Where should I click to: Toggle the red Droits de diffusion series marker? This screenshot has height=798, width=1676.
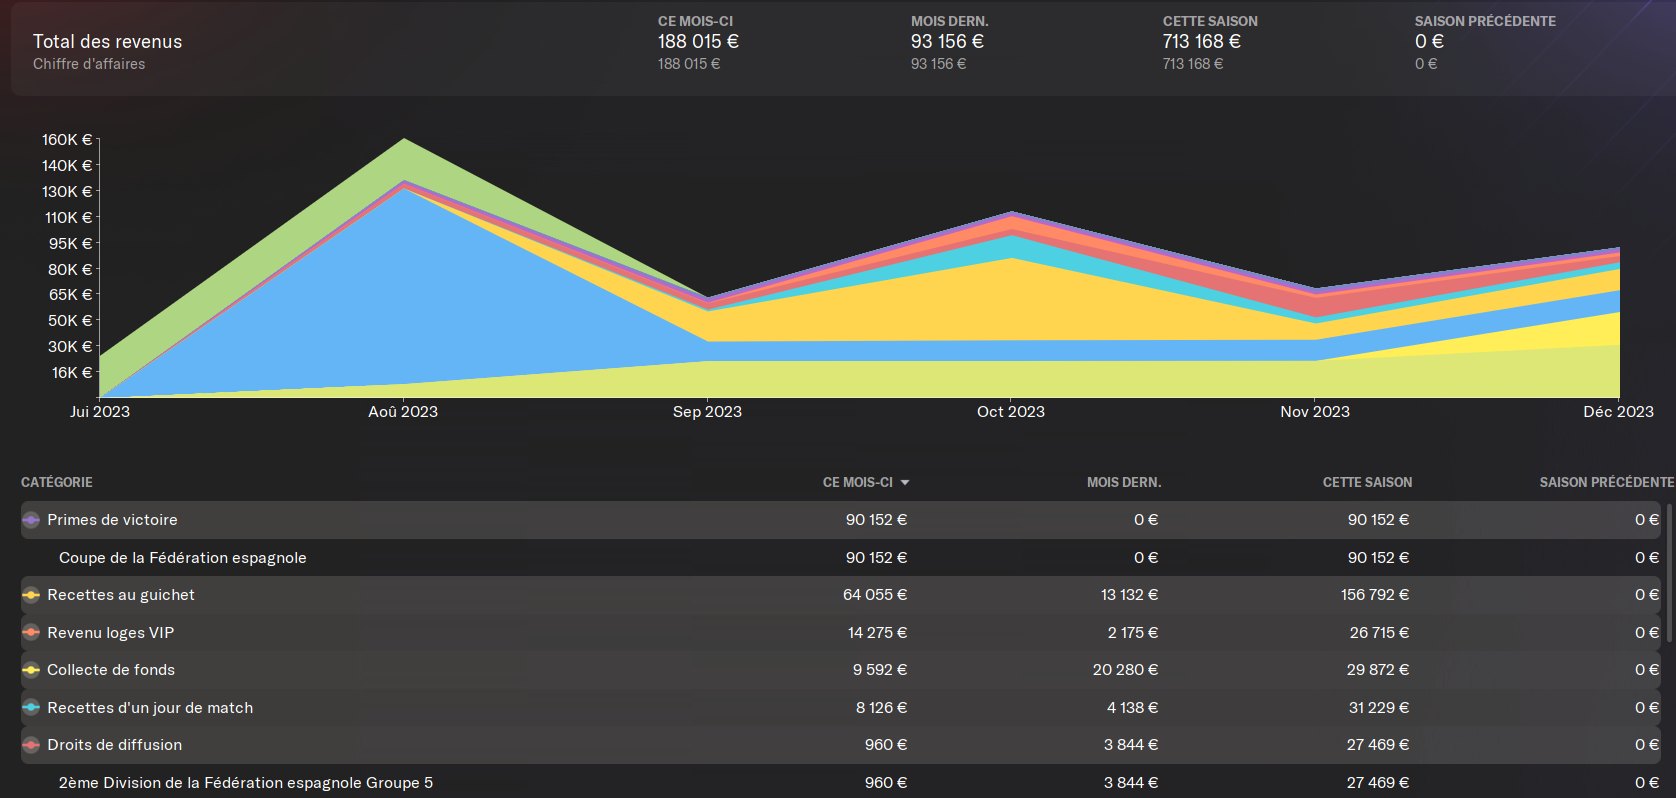(x=31, y=745)
